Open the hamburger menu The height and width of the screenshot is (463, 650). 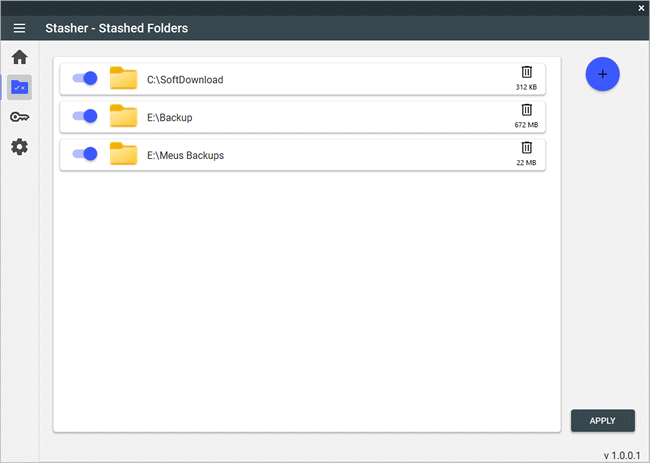click(x=19, y=28)
